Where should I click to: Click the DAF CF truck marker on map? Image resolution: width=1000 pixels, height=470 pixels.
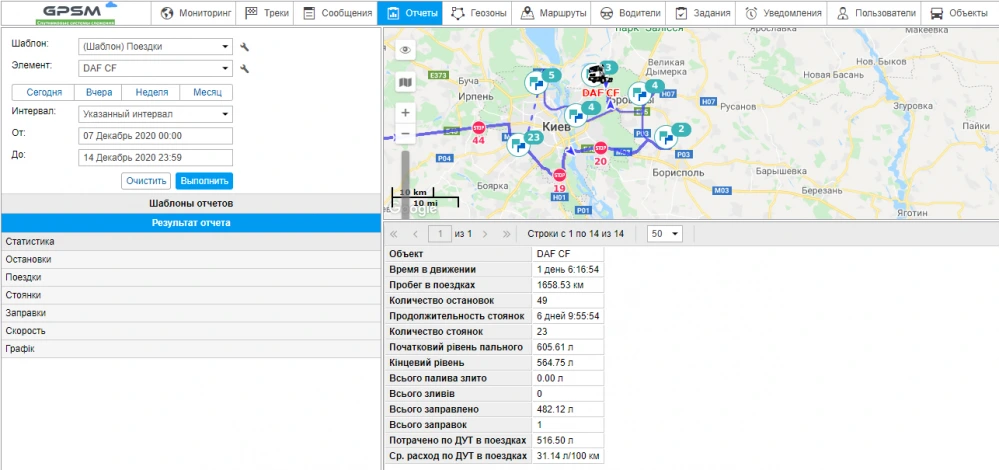pyautogui.click(x=598, y=75)
